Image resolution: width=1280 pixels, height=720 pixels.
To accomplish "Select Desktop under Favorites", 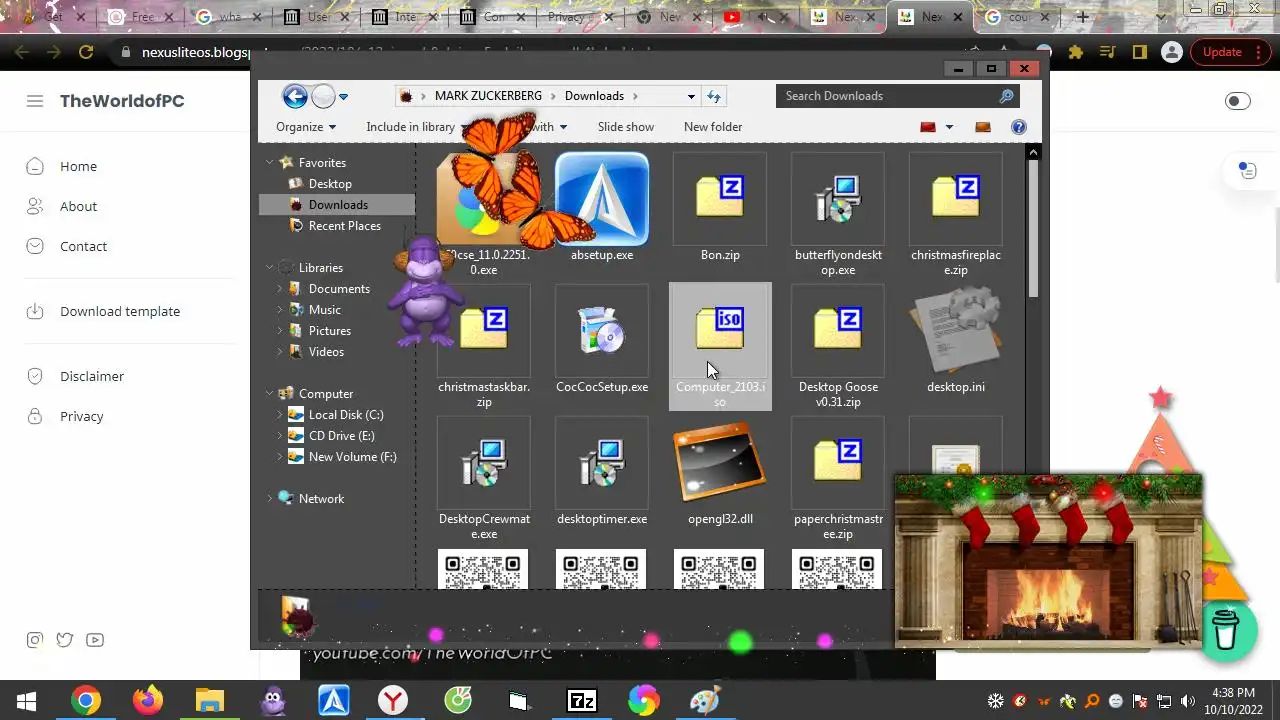I will tap(330, 184).
